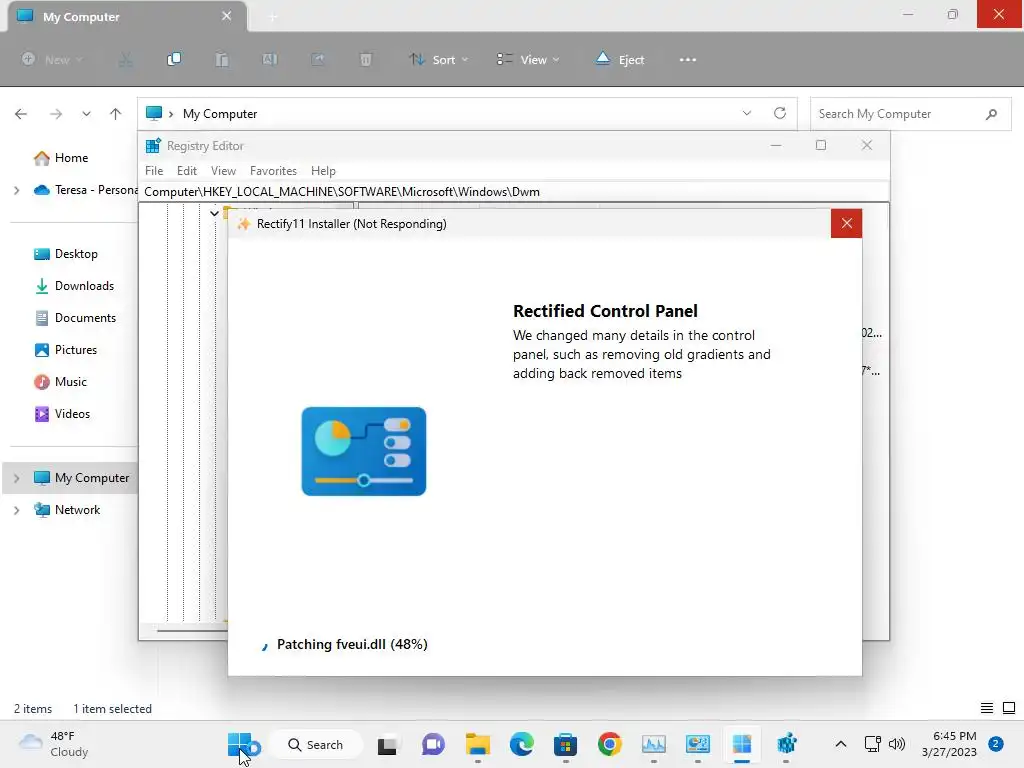Viewport: 1024px width, 768px height.
Task: Open the weather widget showing 48°F Cloudy
Action: [53, 744]
